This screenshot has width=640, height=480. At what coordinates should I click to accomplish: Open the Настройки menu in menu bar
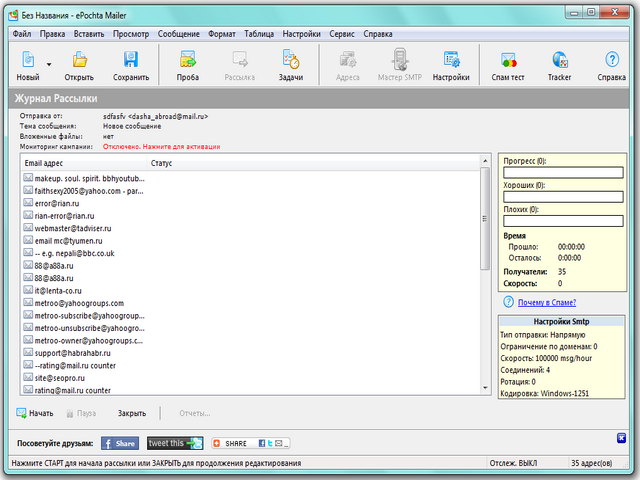pyautogui.click(x=302, y=34)
